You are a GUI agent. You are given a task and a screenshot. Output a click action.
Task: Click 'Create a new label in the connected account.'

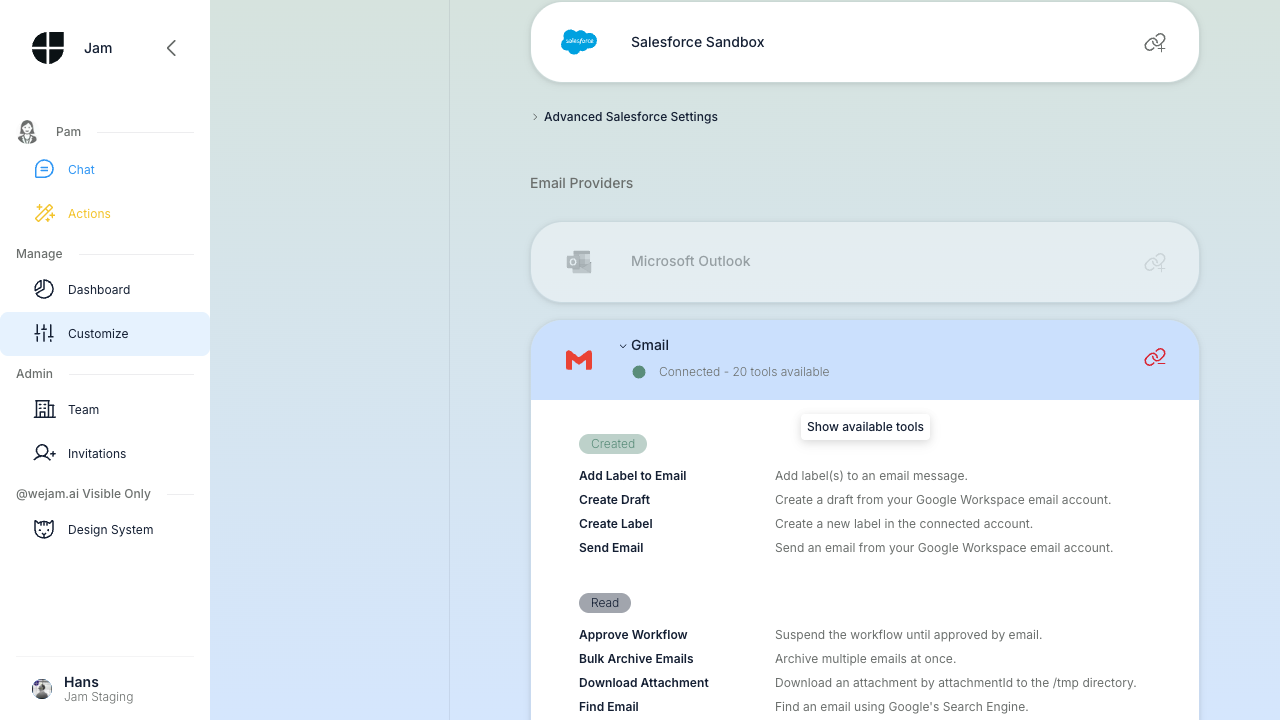(x=904, y=524)
